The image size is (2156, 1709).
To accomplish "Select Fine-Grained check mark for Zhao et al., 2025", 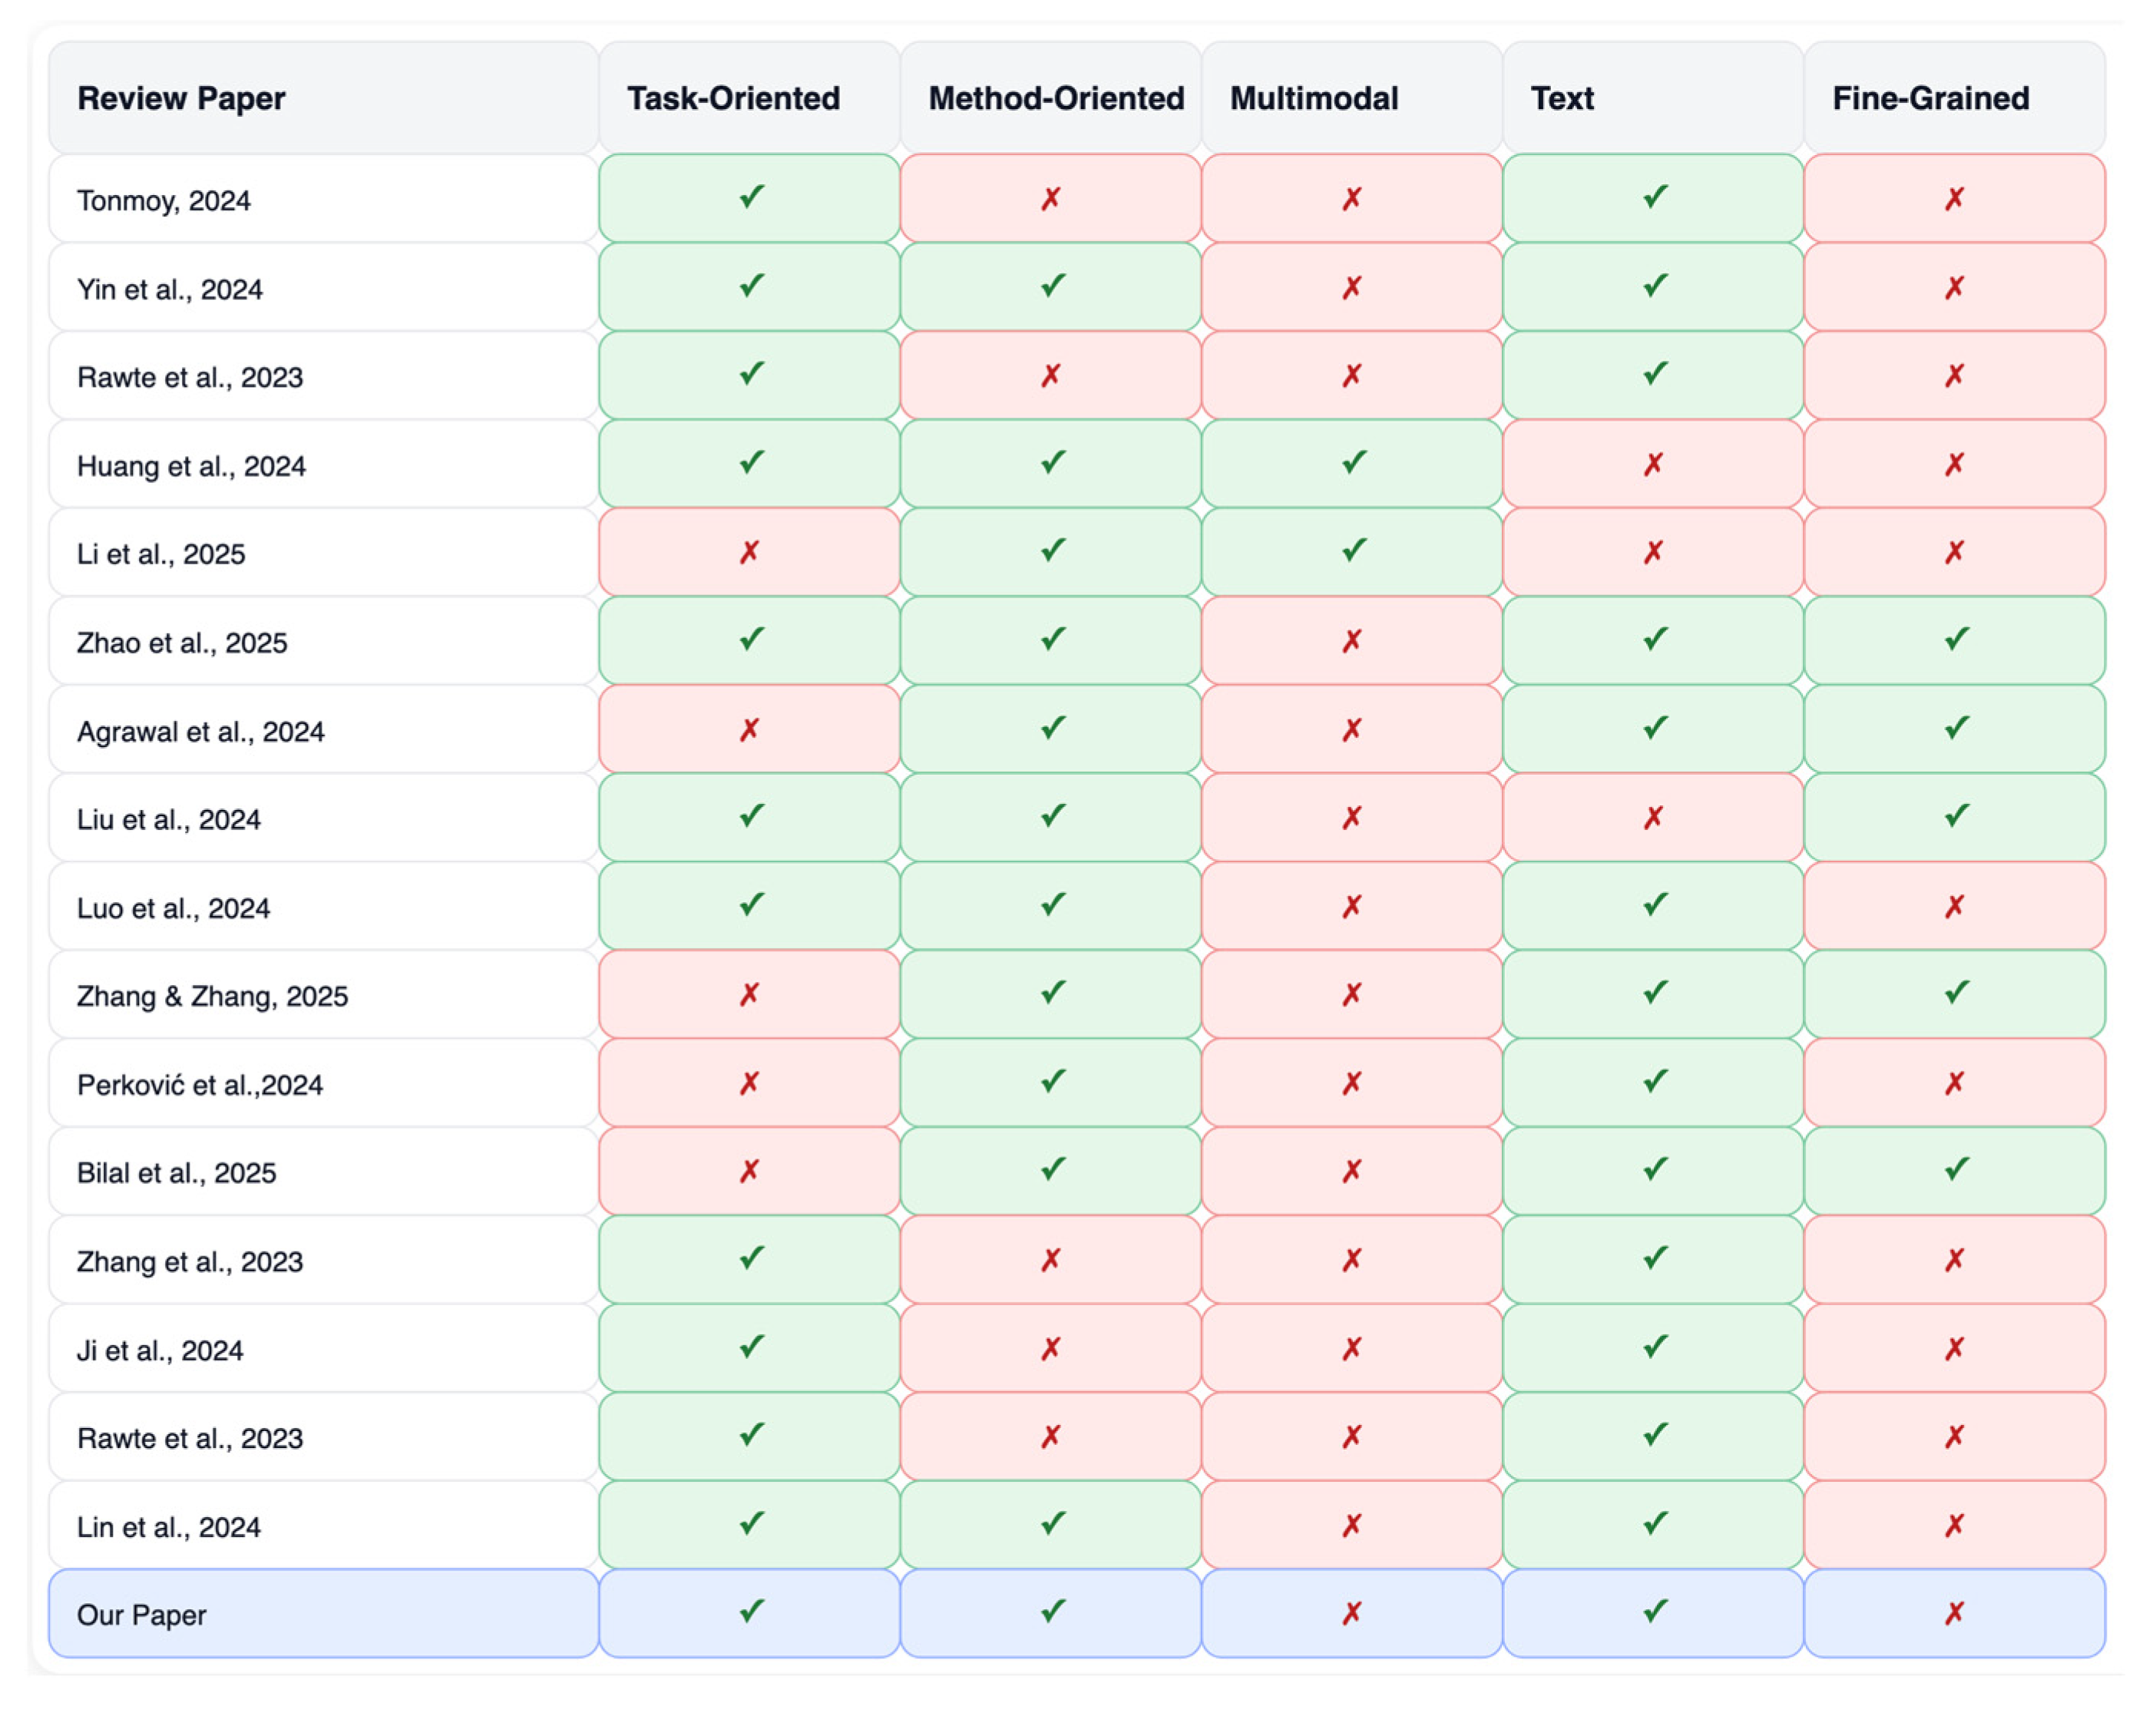I will (1956, 640).
